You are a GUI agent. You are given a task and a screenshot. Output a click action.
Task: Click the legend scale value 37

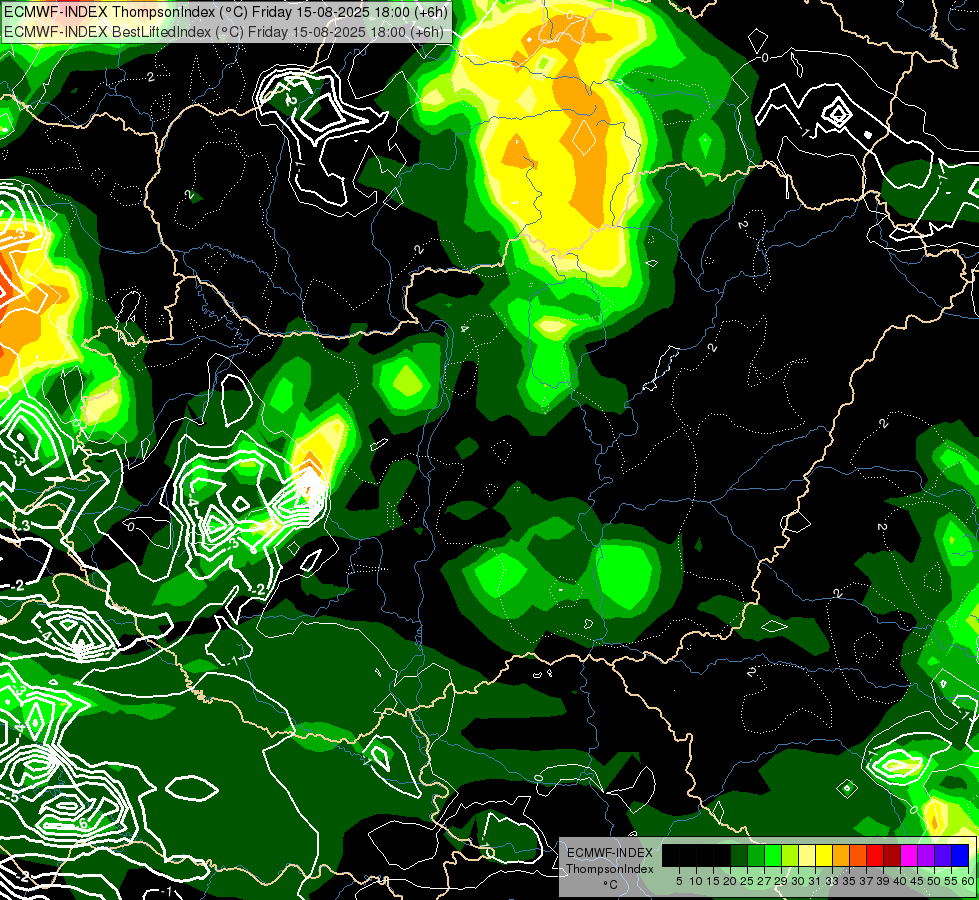(867, 881)
